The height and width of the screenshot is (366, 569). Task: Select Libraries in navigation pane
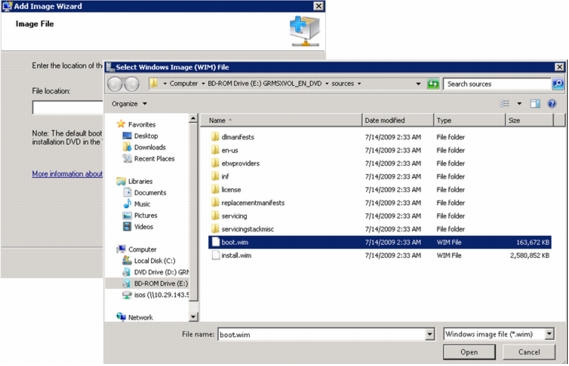135,181
